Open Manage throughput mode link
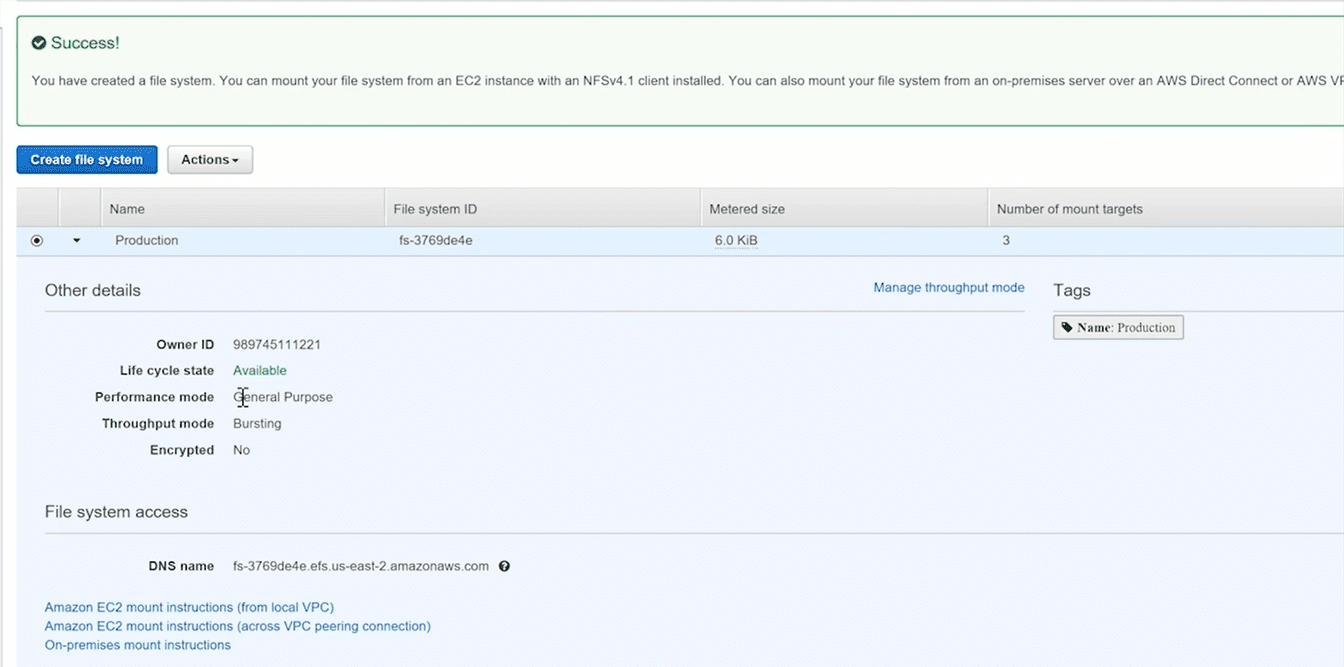 (x=948, y=288)
